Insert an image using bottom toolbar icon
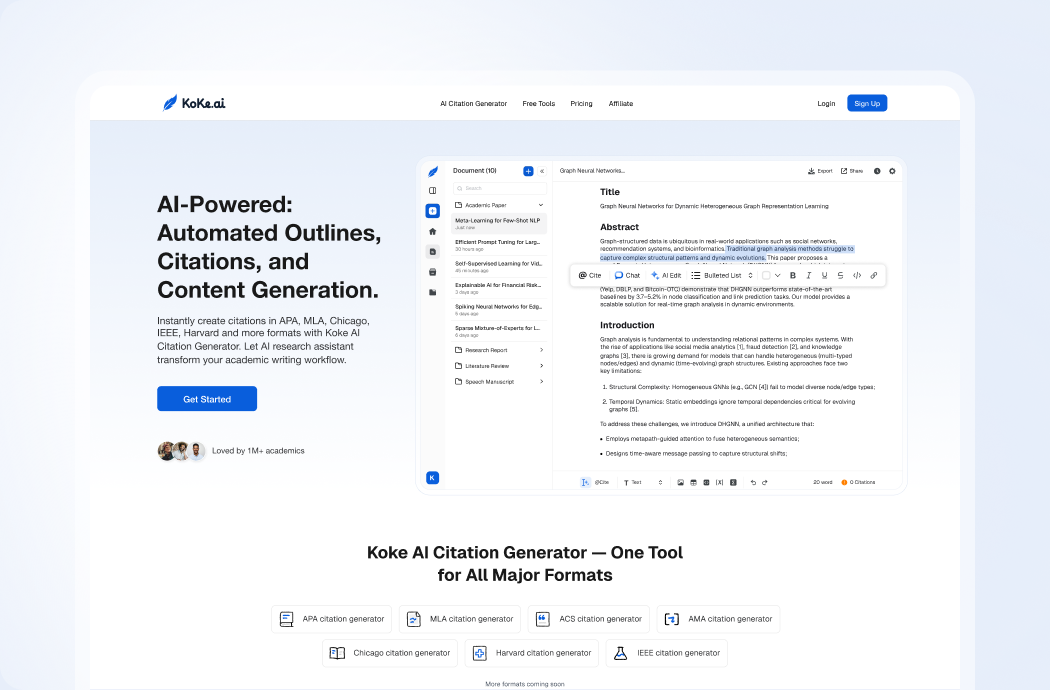This screenshot has width=1050, height=690. pos(680,482)
